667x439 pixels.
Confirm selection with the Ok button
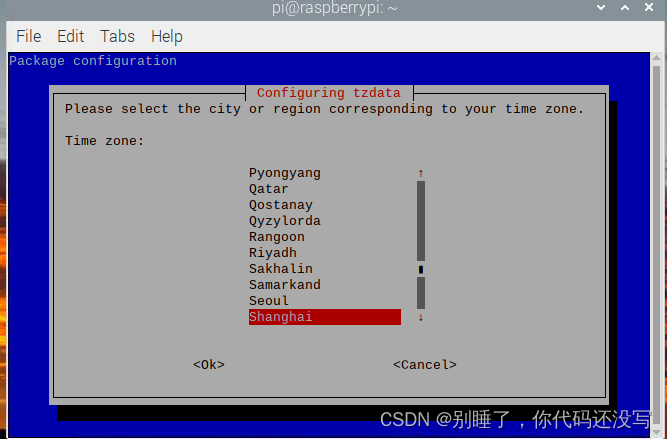pyautogui.click(x=209, y=365)
